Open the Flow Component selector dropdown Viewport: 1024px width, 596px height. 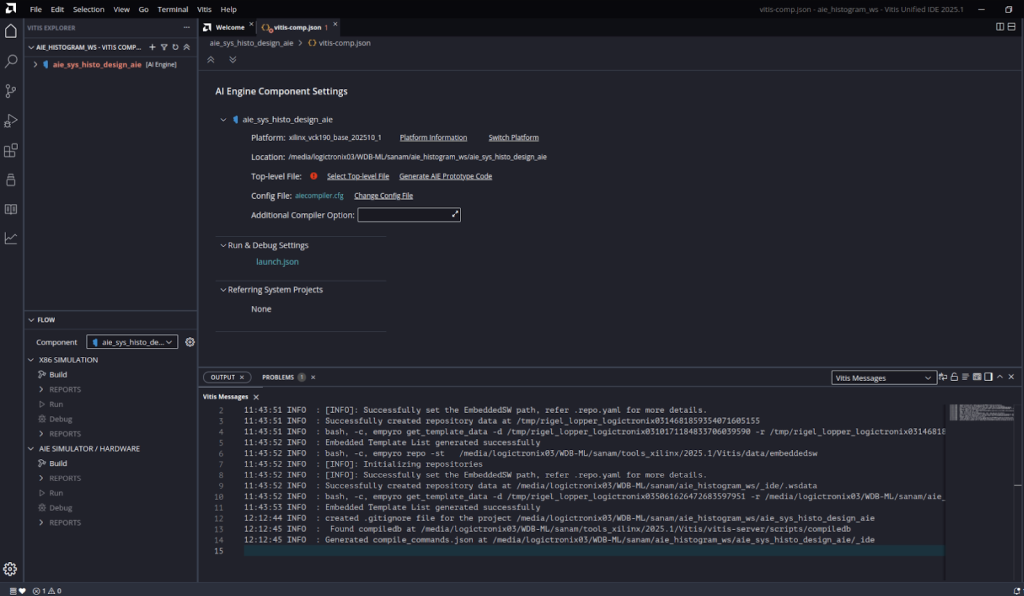click(x=133, y=342)
